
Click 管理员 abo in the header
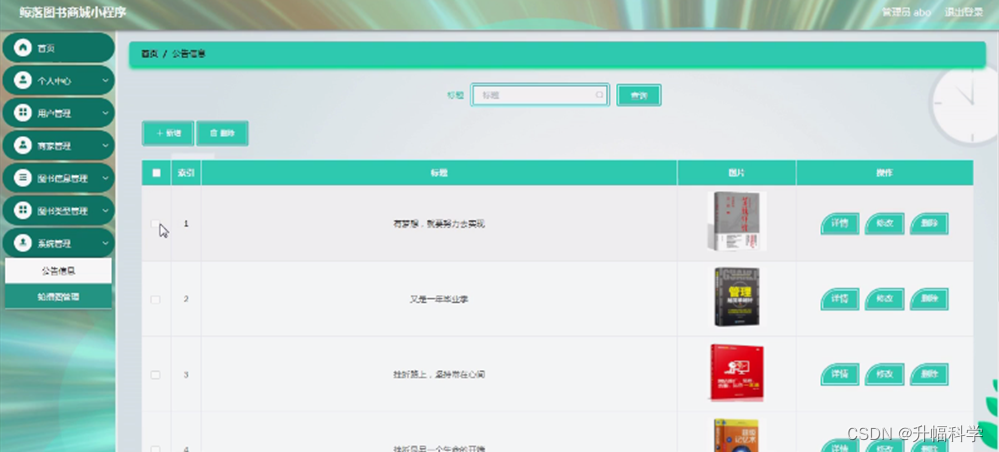pos(905,12)
